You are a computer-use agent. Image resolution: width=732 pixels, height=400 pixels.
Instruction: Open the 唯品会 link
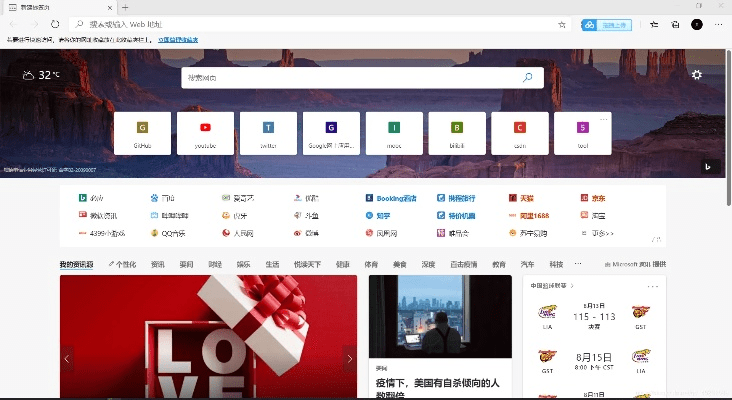453,233
